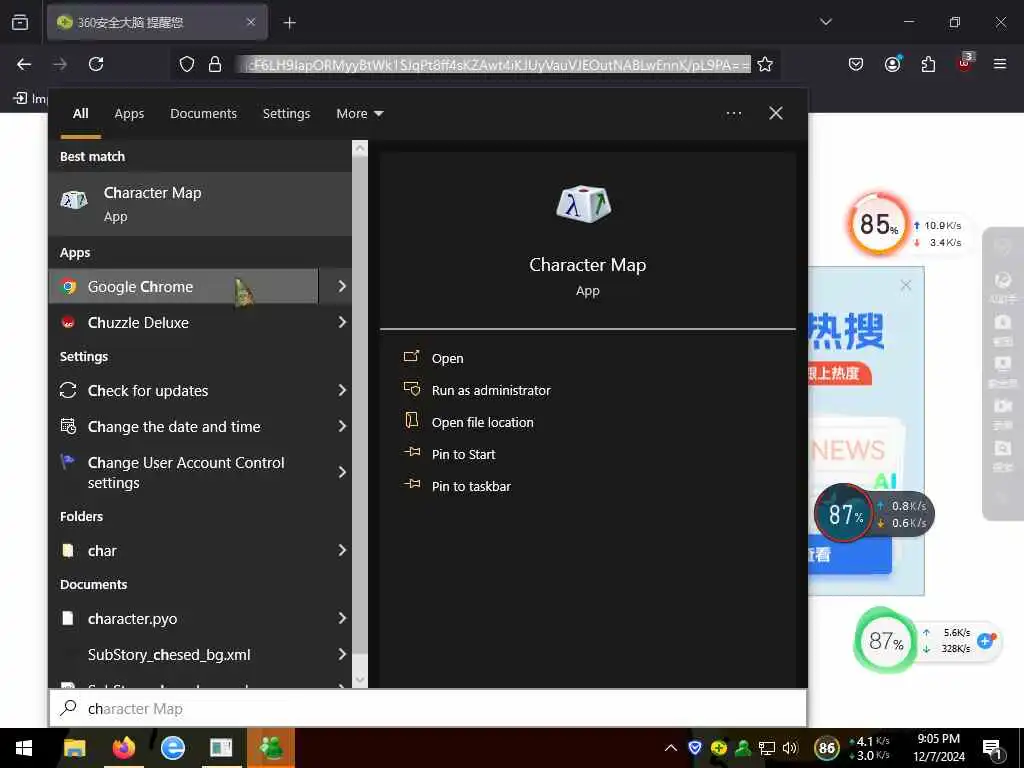The width and height of the screenshot is (1024, 768).
Task: Expand Google Chrome result arrow
Action: click(342, 286)
